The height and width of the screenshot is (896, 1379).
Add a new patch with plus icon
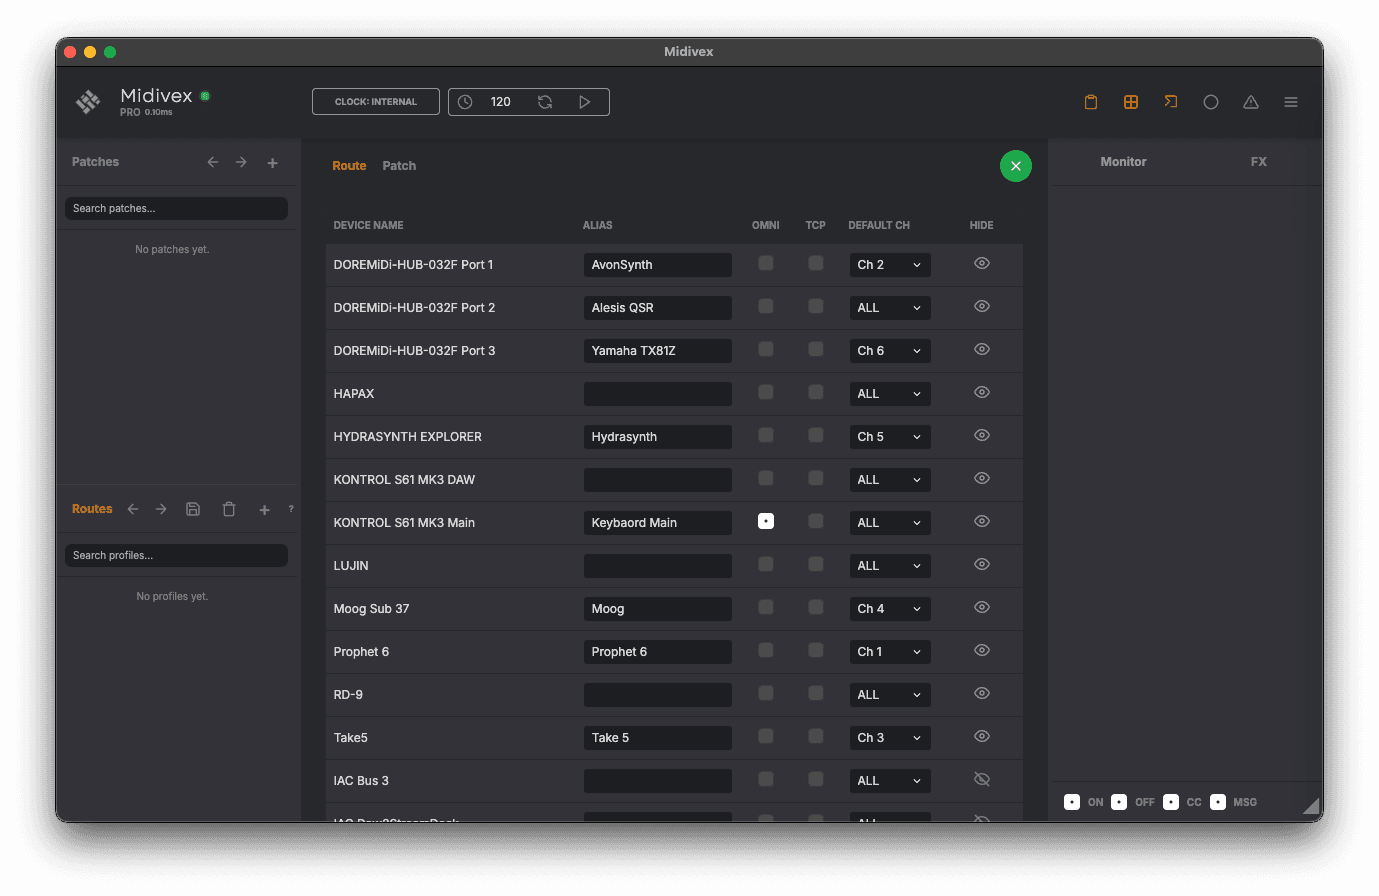point(272,162)
